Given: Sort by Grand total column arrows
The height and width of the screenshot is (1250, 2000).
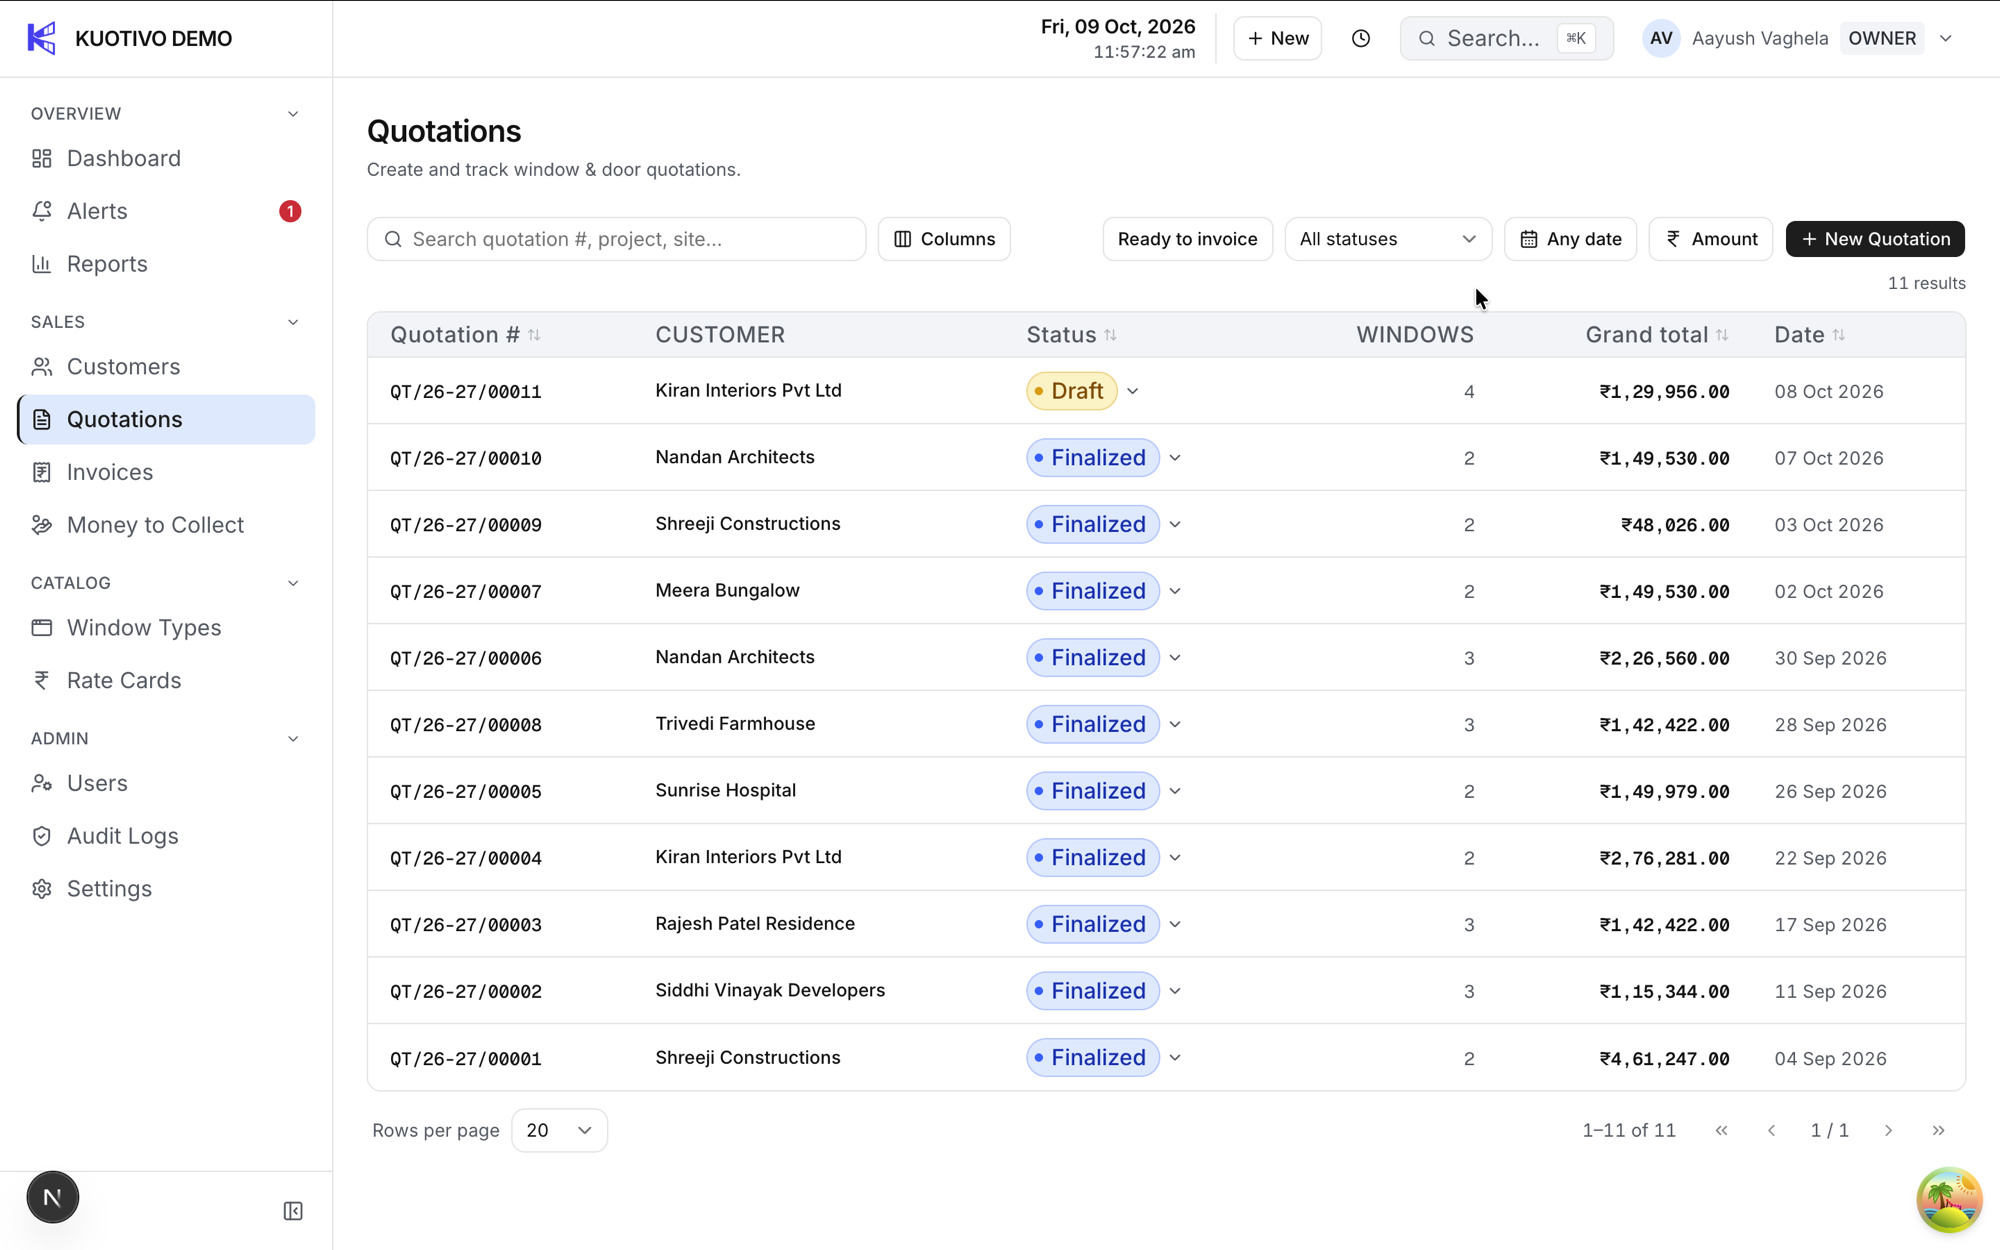Looking at the screenshot, I should (1722, 335).
